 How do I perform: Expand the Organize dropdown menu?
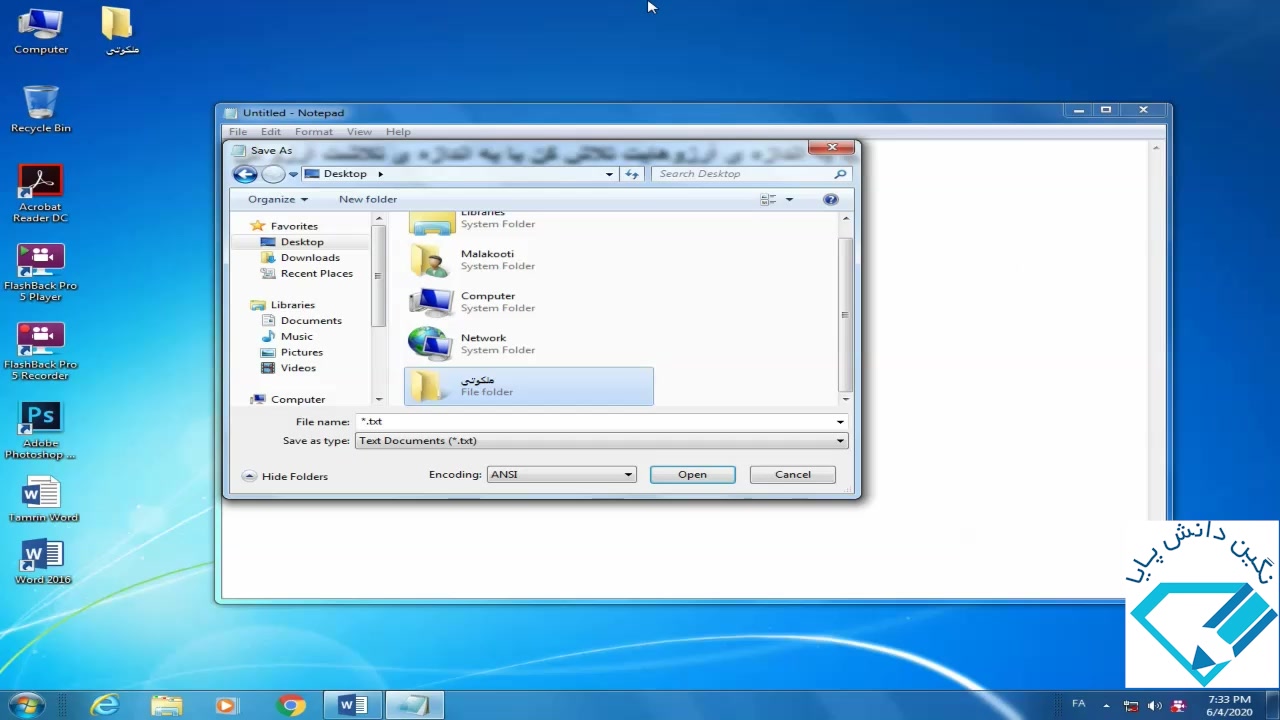click(x=277, y=199)
